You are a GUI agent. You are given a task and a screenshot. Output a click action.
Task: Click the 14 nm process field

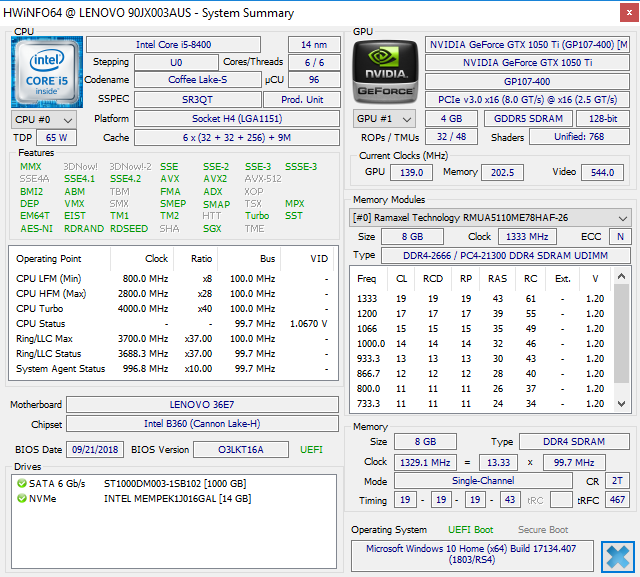coord(314,44)
